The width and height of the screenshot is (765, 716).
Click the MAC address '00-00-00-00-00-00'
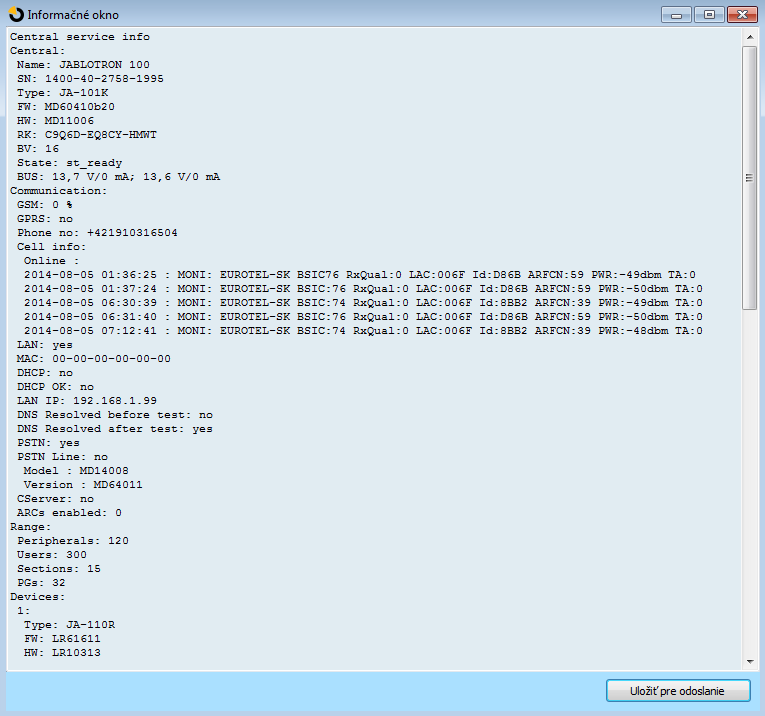coord(111,359)
